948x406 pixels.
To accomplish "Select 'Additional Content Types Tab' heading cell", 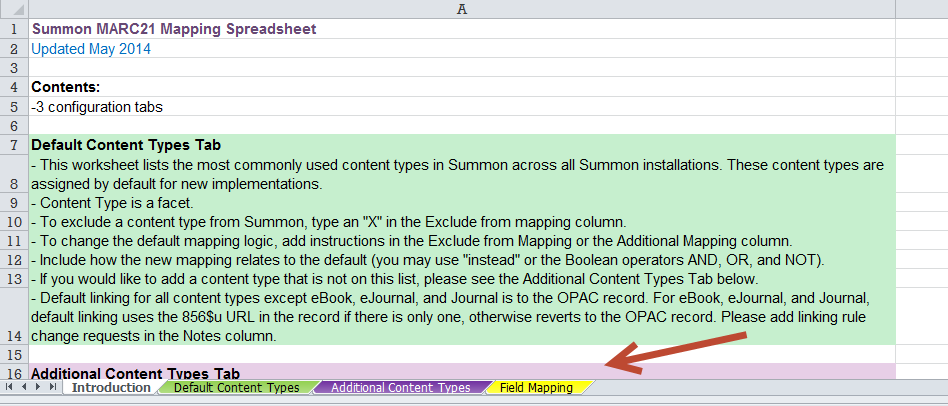I will tap(462, 372).
